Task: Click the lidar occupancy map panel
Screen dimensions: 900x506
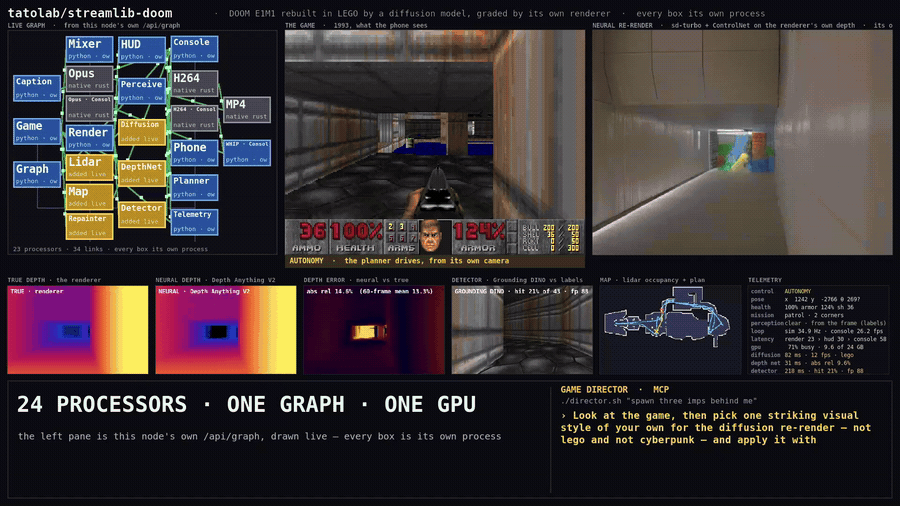Action: click(x=670, y=330)
